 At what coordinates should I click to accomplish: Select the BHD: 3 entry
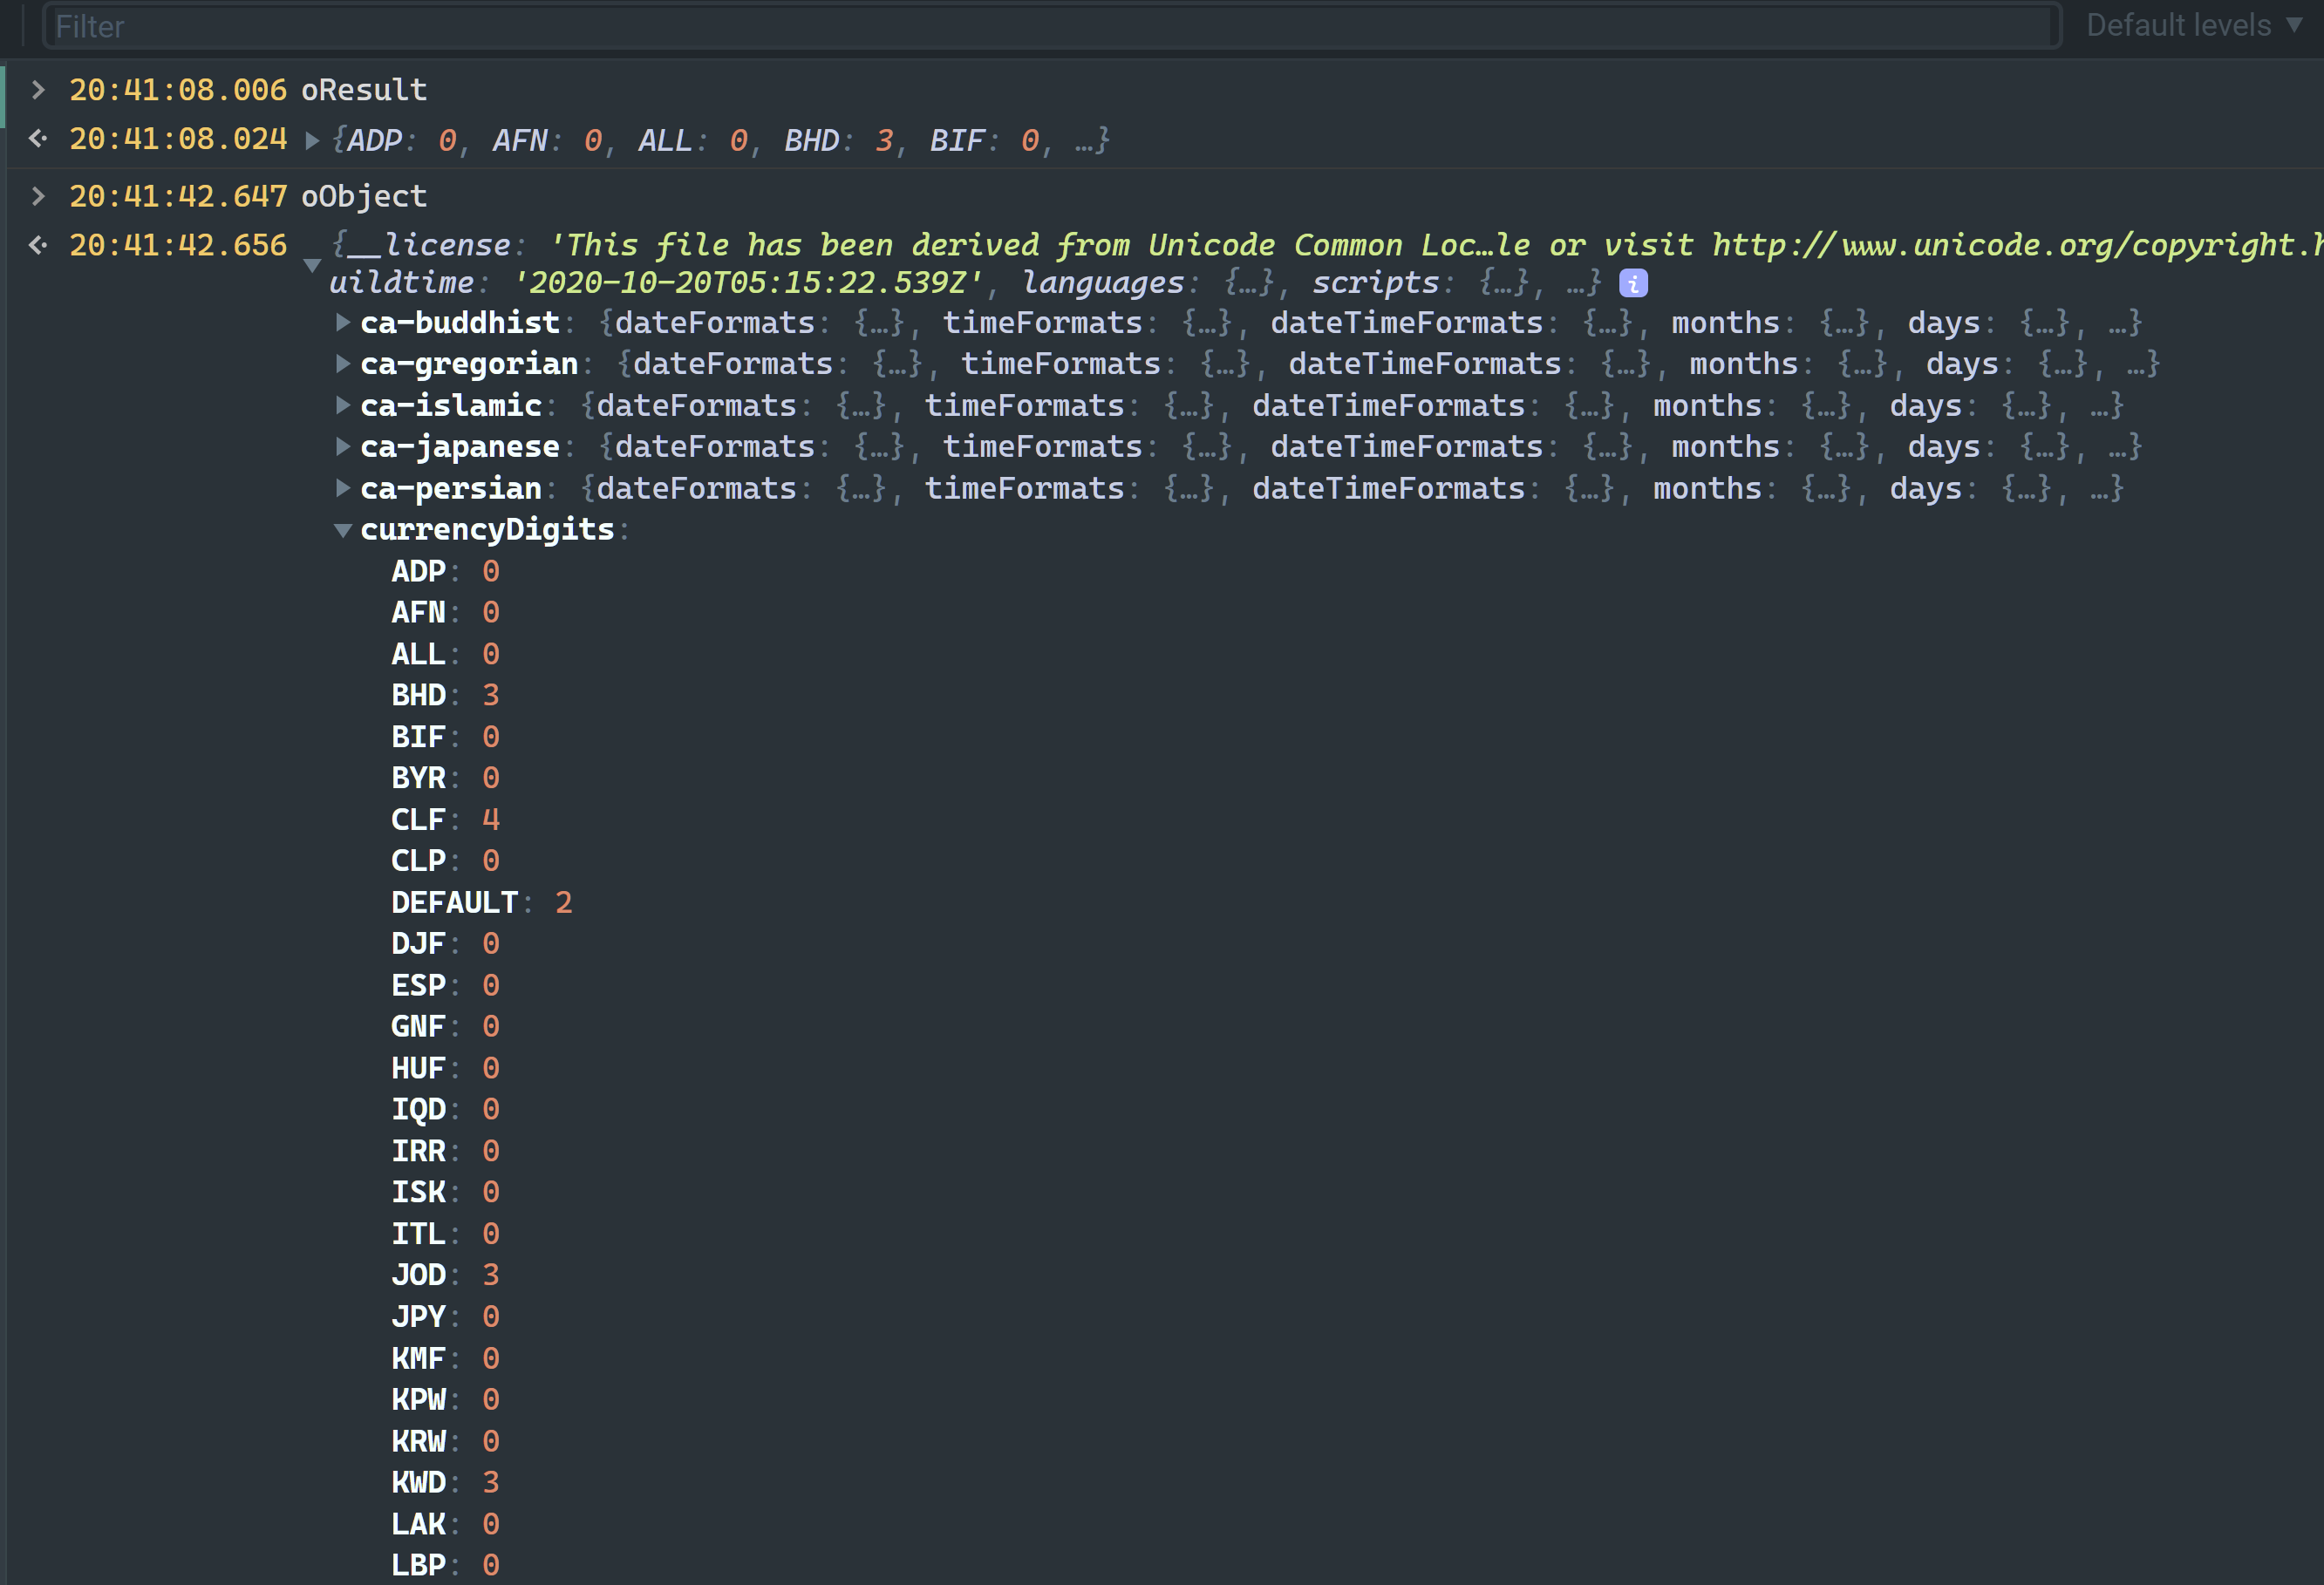[445, 695]
